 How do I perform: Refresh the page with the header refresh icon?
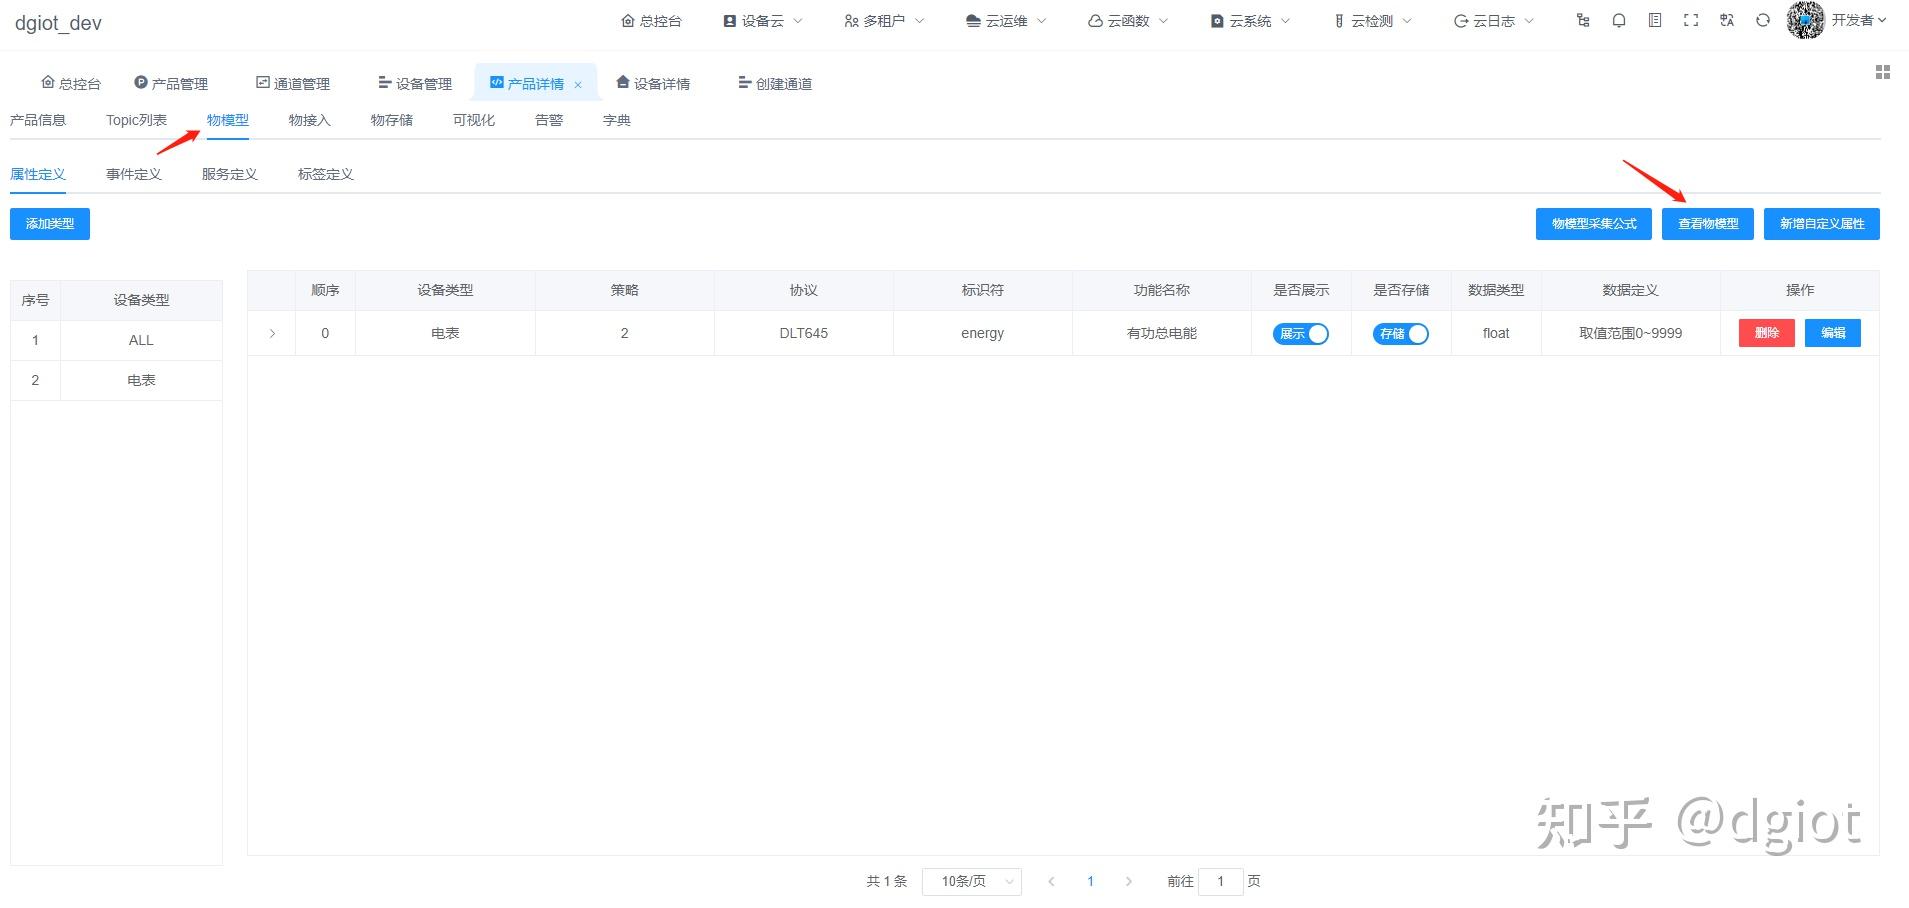pyautogui.click(x=1762, y=20)
